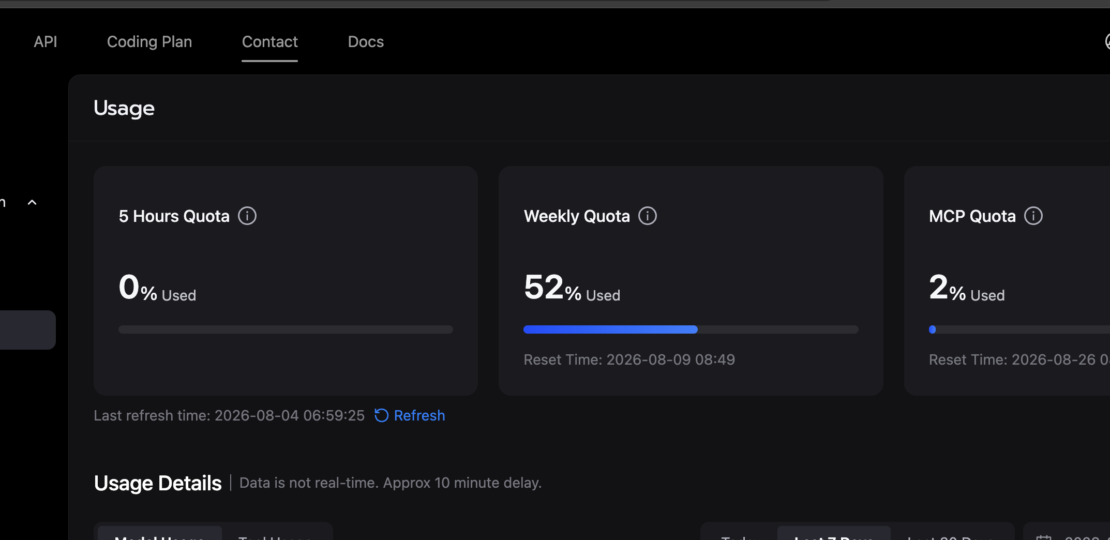Click the MCP Quota label
This screenshot has width=1110, height=540.
click(x=973, y=217)
